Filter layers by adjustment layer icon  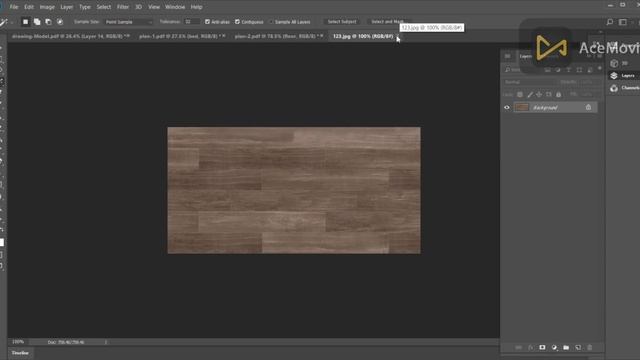[x=558, y=70]
